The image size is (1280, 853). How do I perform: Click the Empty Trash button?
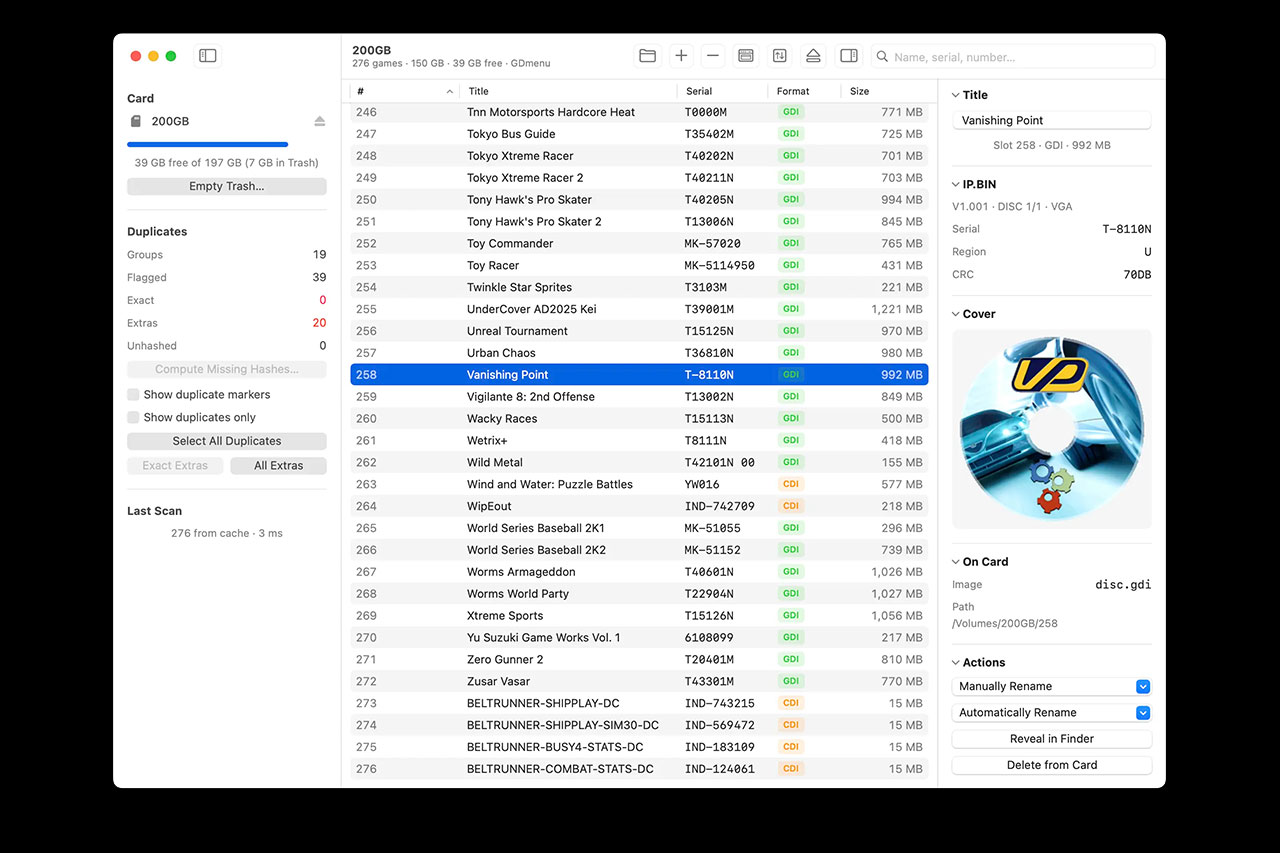pos(227,186)
